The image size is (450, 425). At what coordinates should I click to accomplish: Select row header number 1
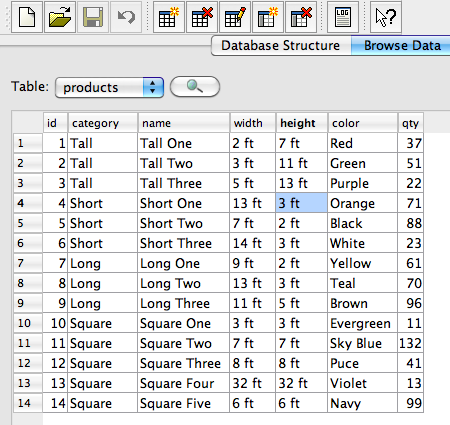point(28,143)
